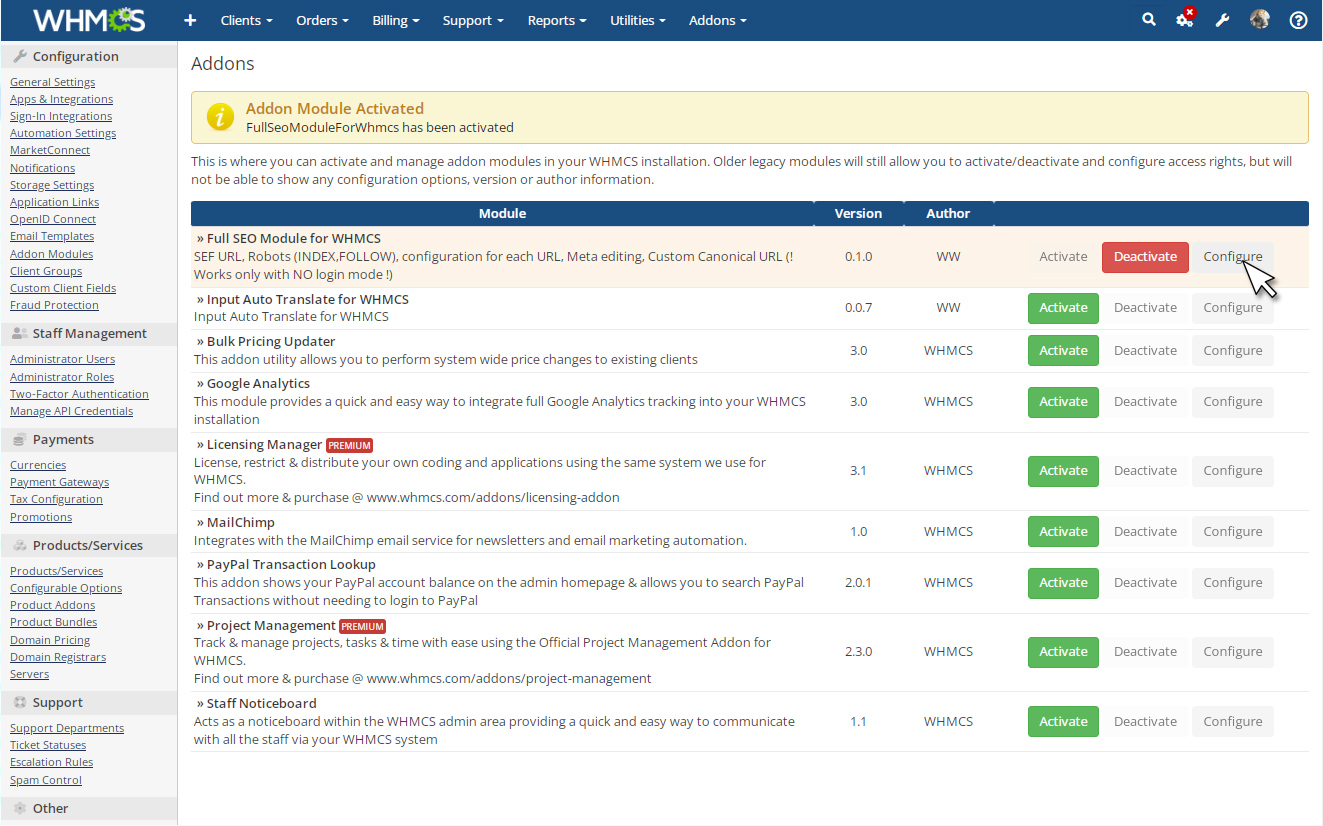1323x826 pixels.
Task: Open Spam Control link
Action: 46,780
